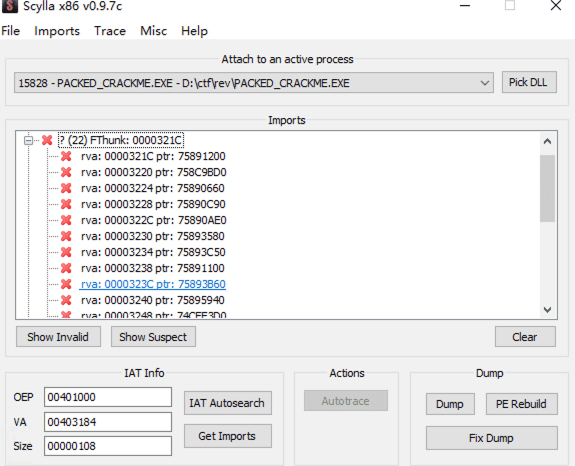Click the Pick DLL button

pyautogui.click(x=529, y=82)
